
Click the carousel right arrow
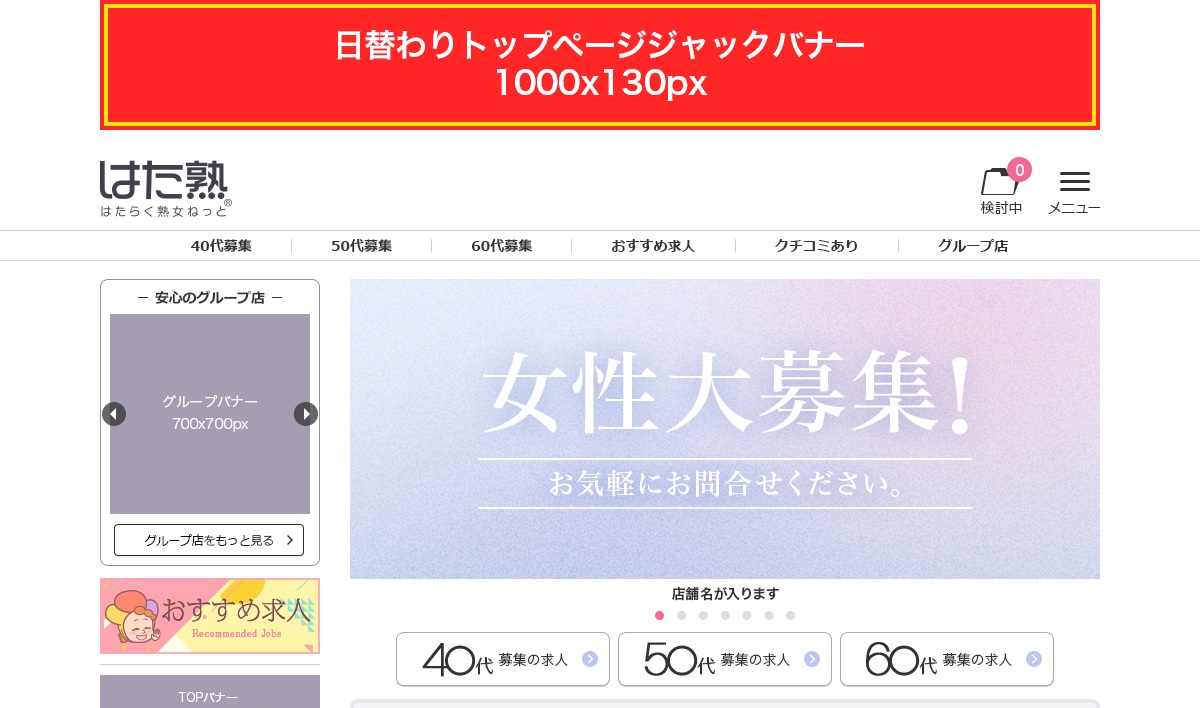[x=306, y=414]
